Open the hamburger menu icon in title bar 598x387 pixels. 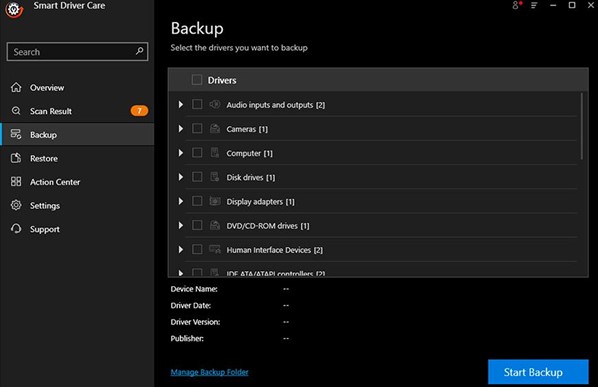534,5
